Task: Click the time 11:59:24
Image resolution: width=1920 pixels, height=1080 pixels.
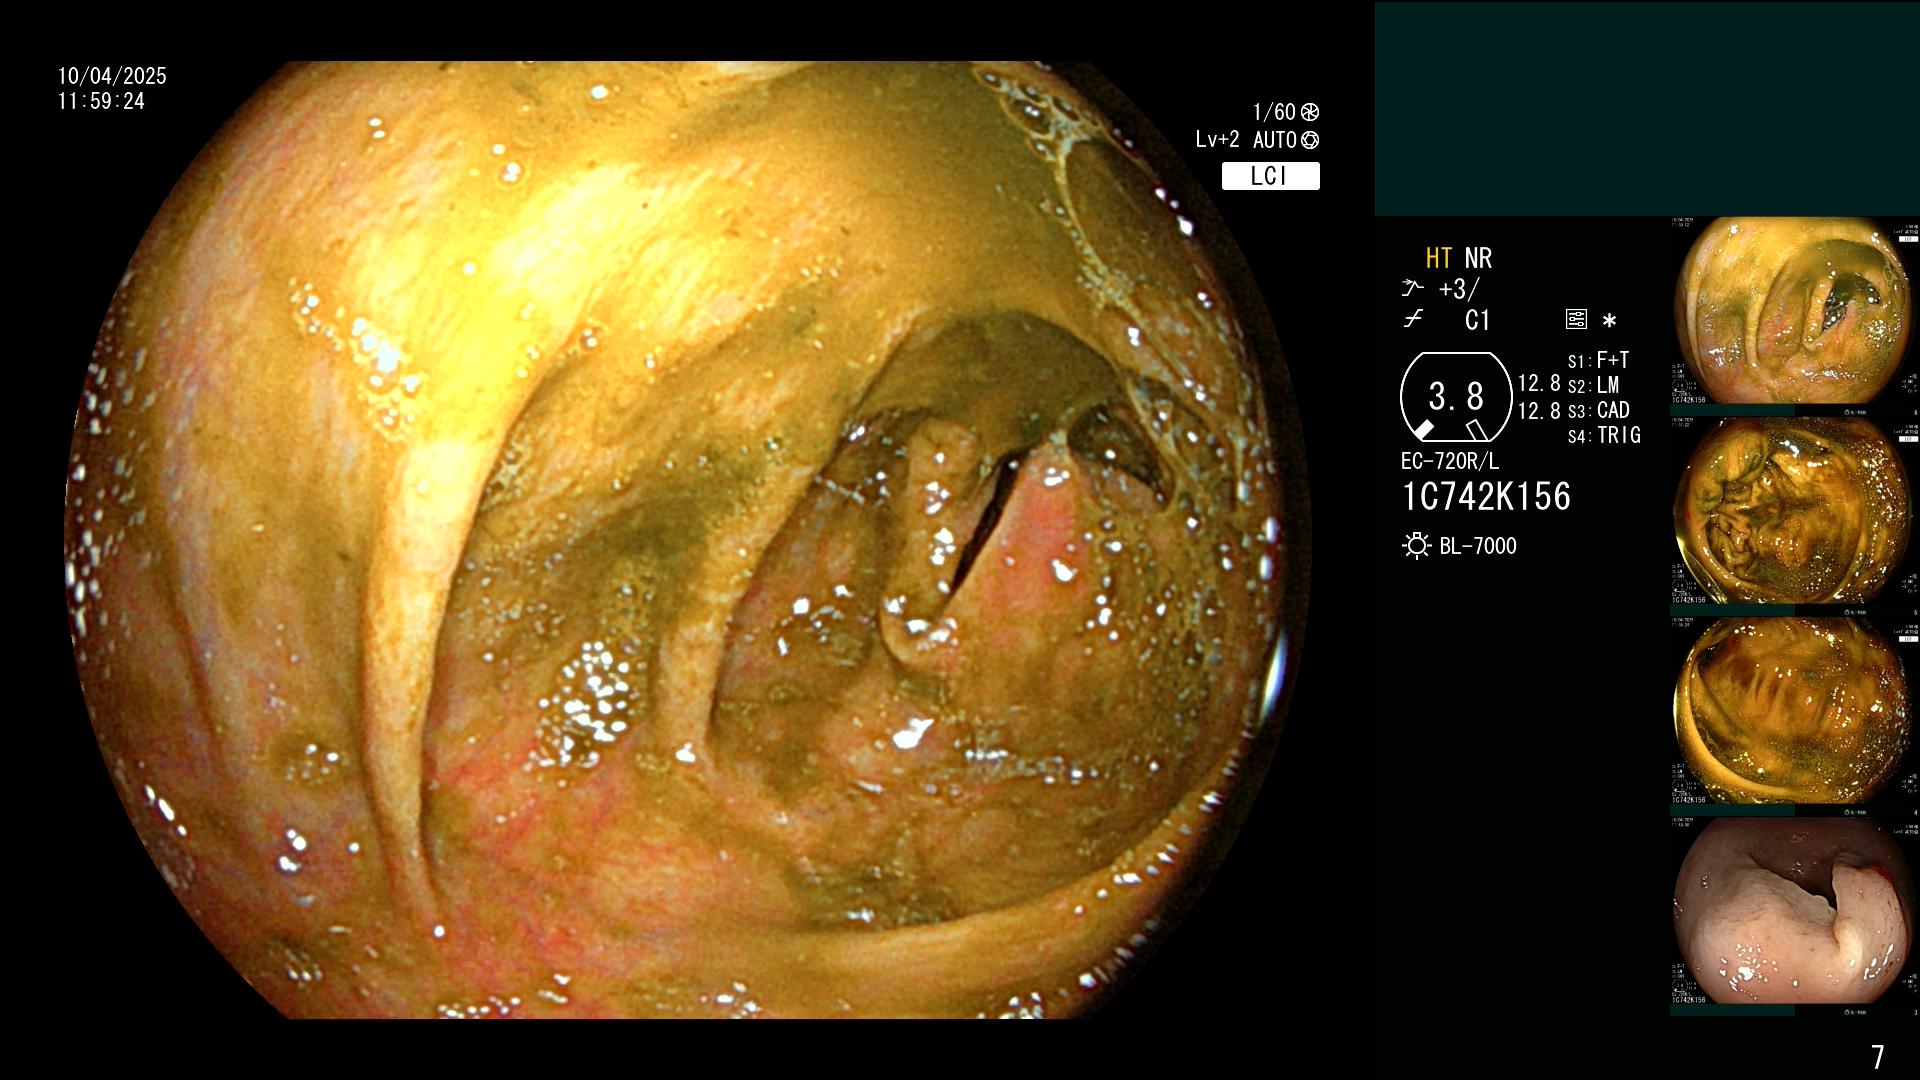Action: 101,101
